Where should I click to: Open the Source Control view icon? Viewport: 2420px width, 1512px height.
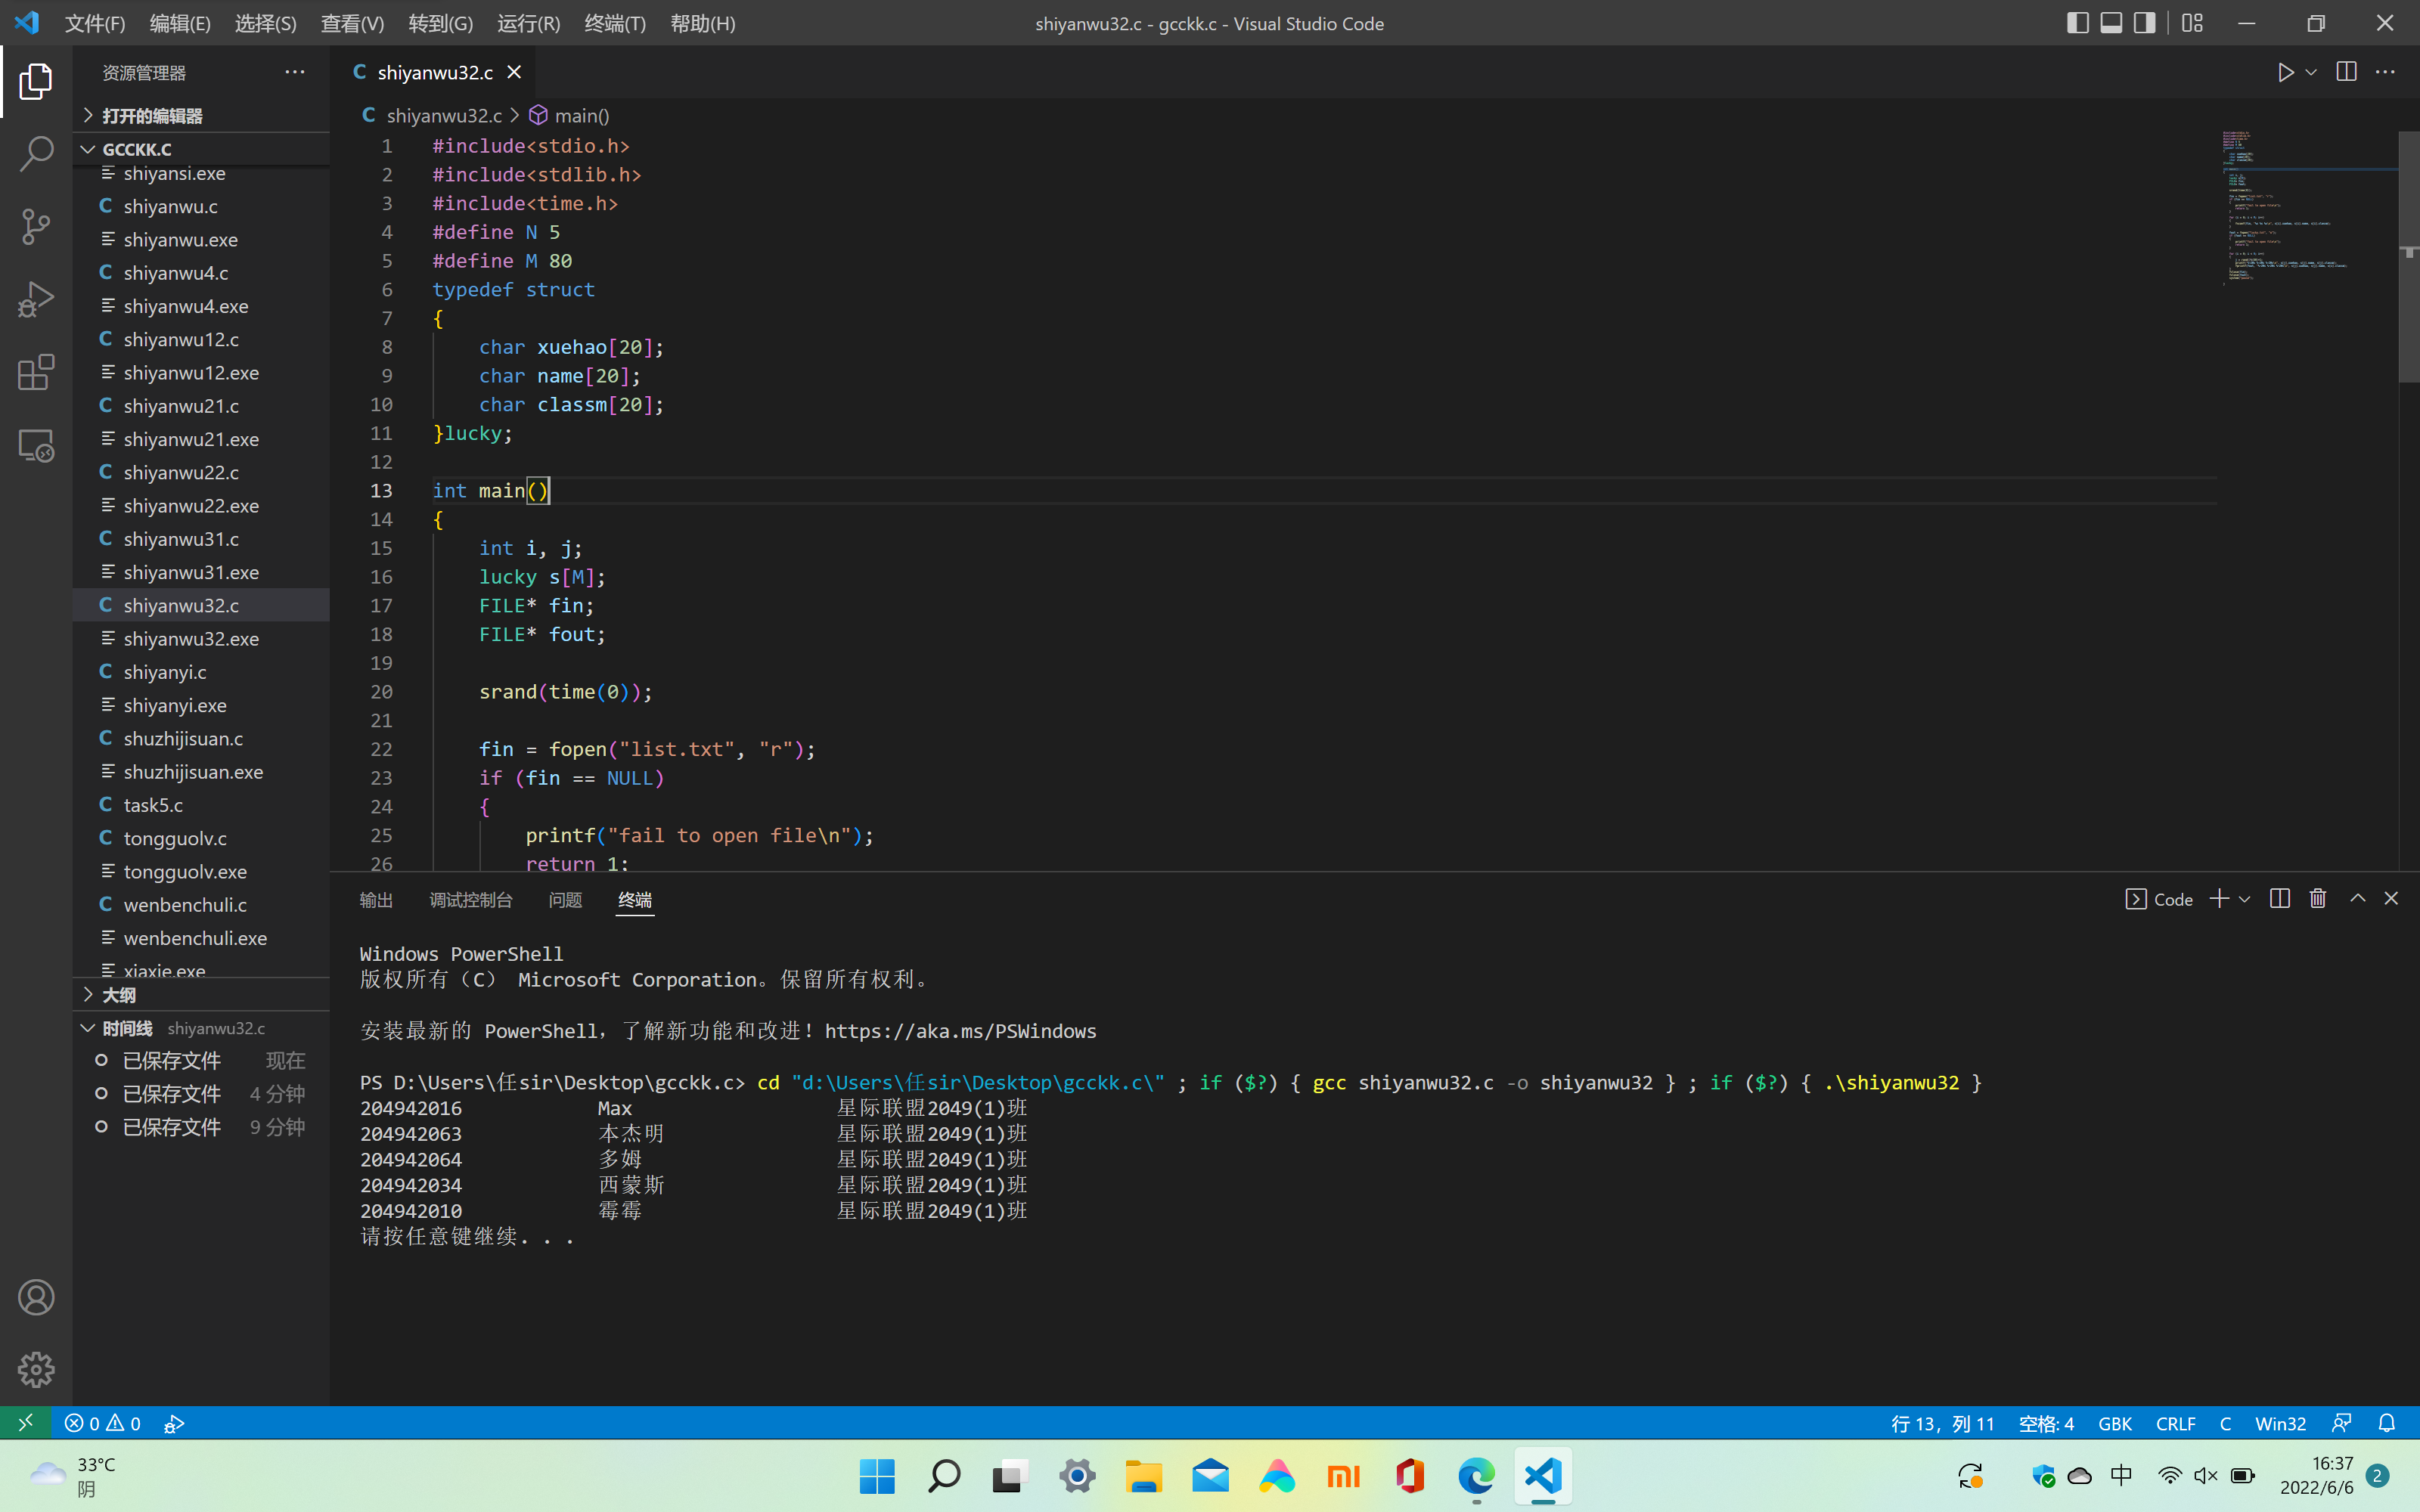click(x=36, y=227)
